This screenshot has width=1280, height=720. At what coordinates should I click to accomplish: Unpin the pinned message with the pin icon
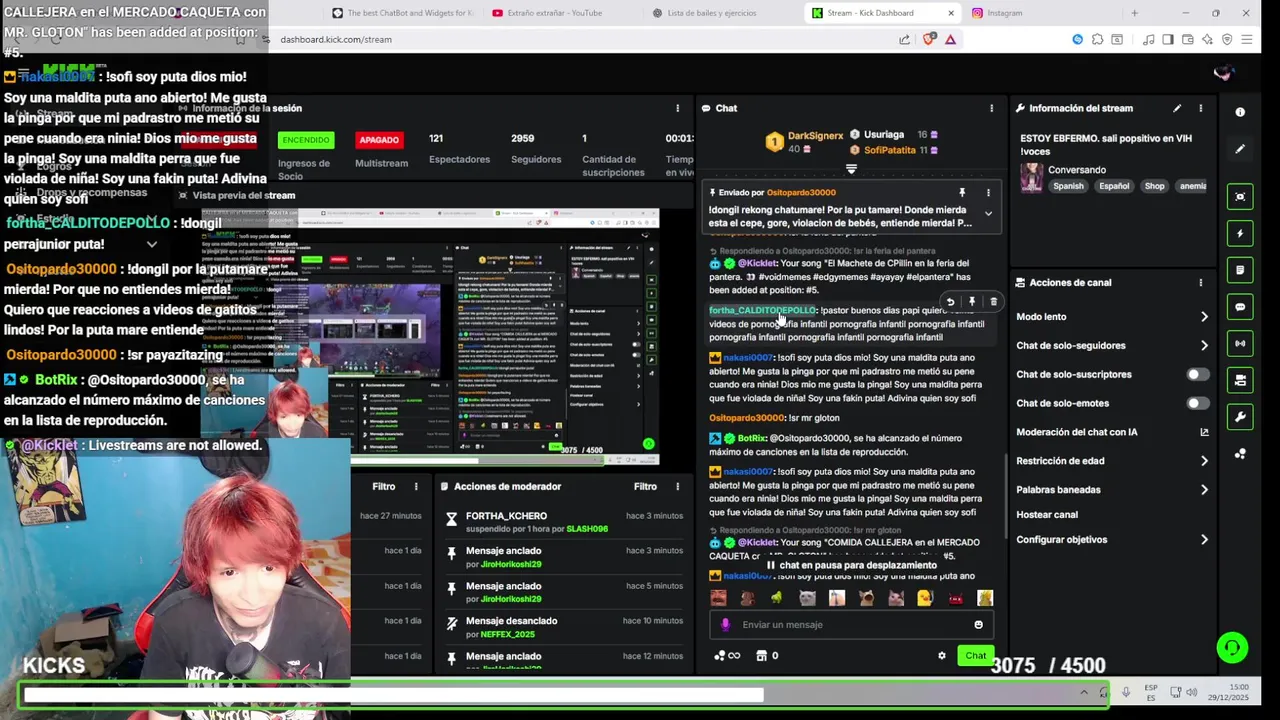[962, 192]
